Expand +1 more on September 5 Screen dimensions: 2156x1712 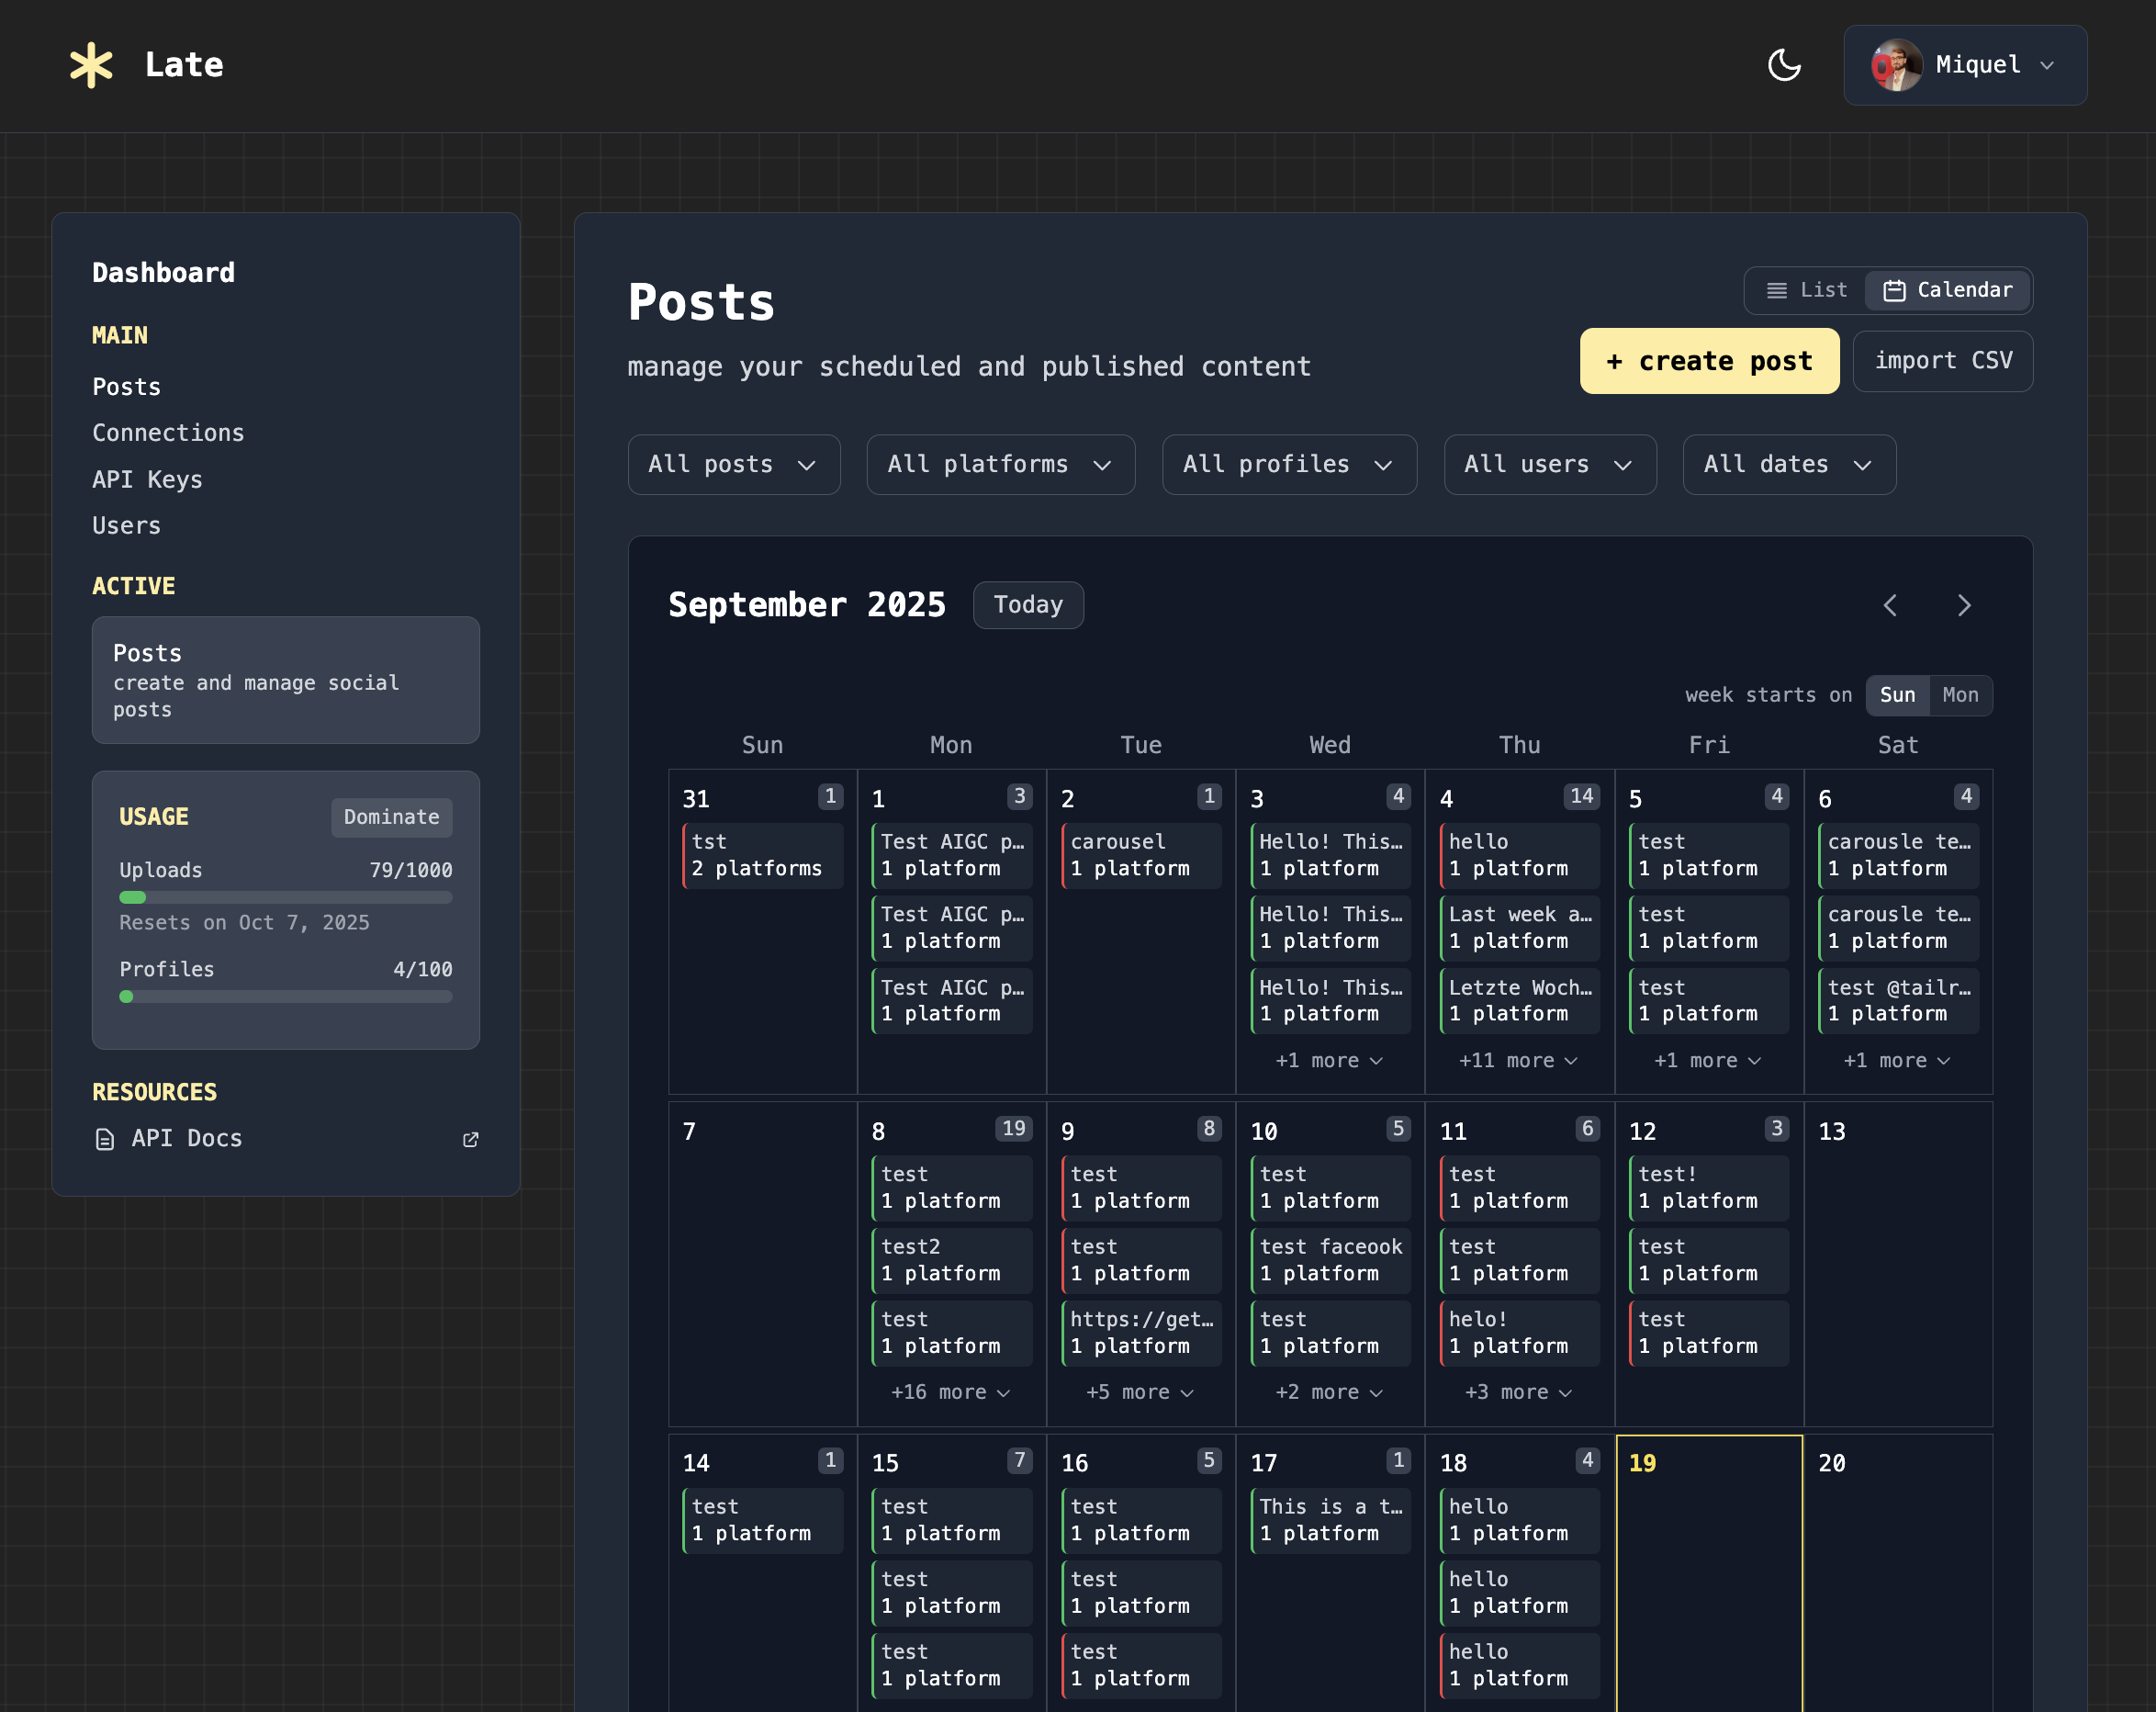tap(1708, 1060)
